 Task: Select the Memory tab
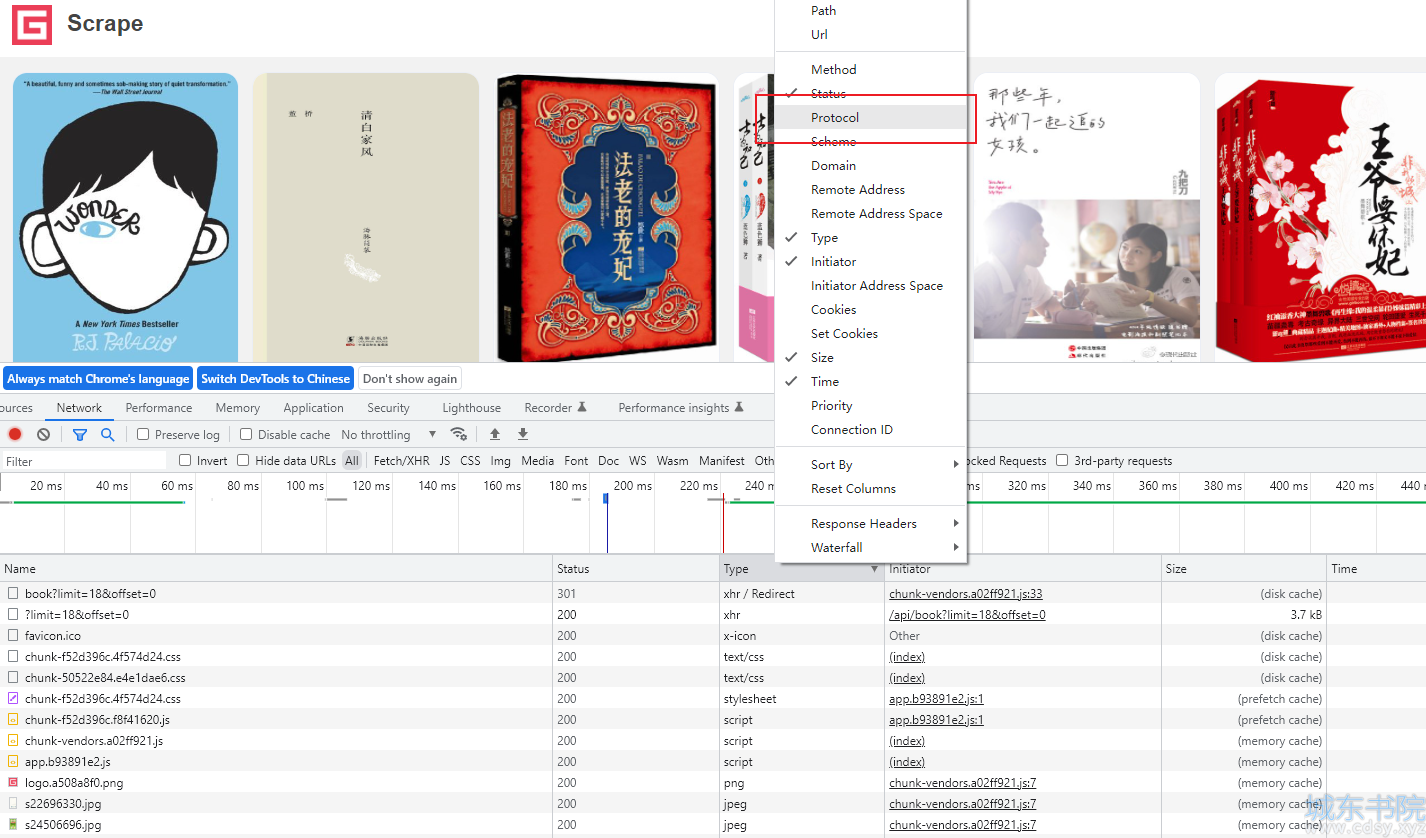tap(237, 407)
